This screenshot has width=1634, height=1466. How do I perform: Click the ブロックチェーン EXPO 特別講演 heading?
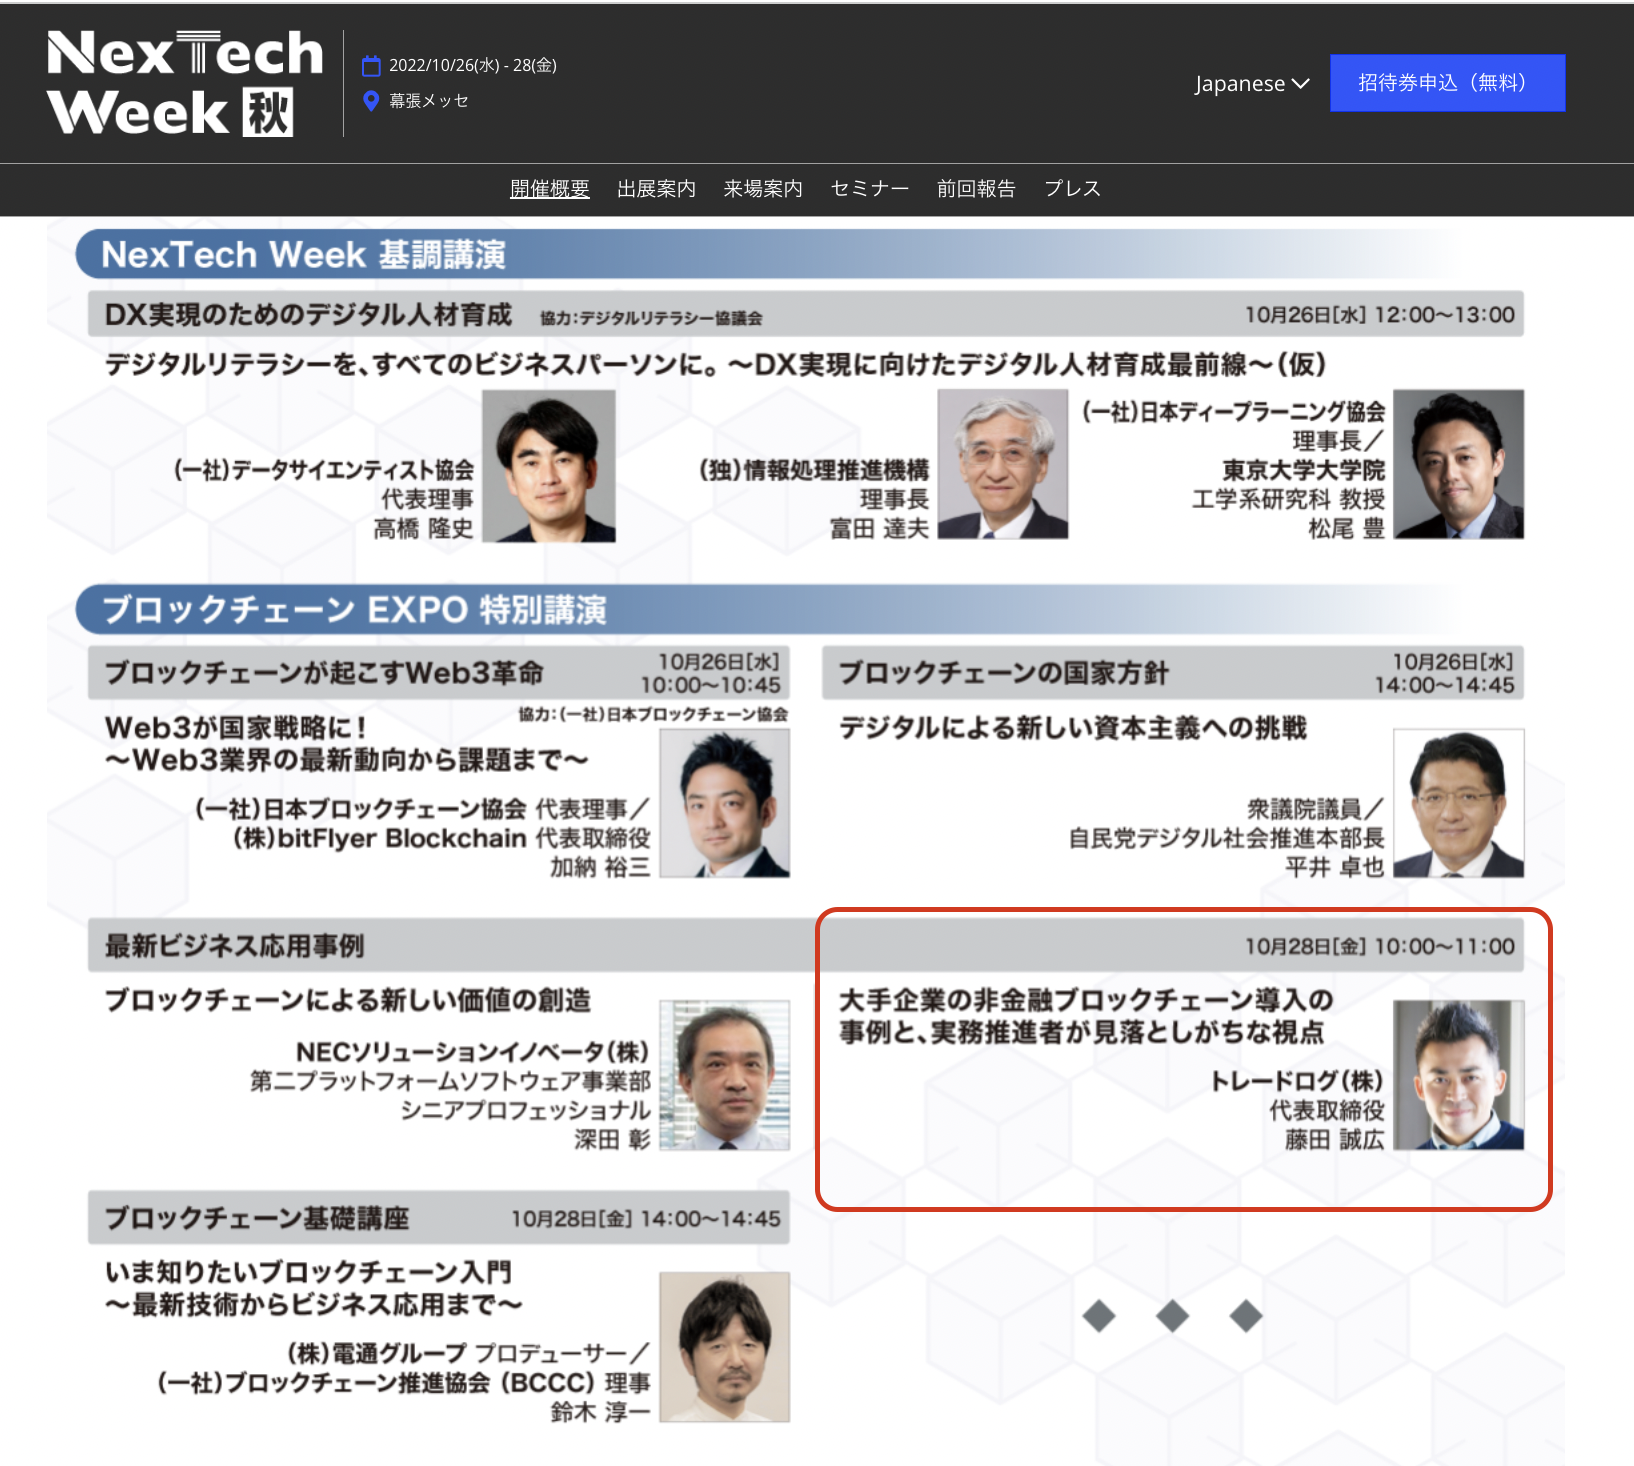(x=354, y=610)
